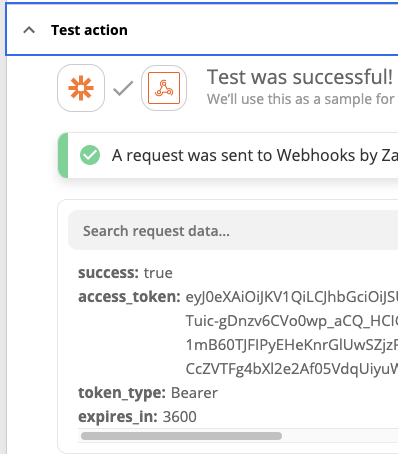Click the We'll use this as sample text
This screenshot has height=454, width=398.
point(301,99)
